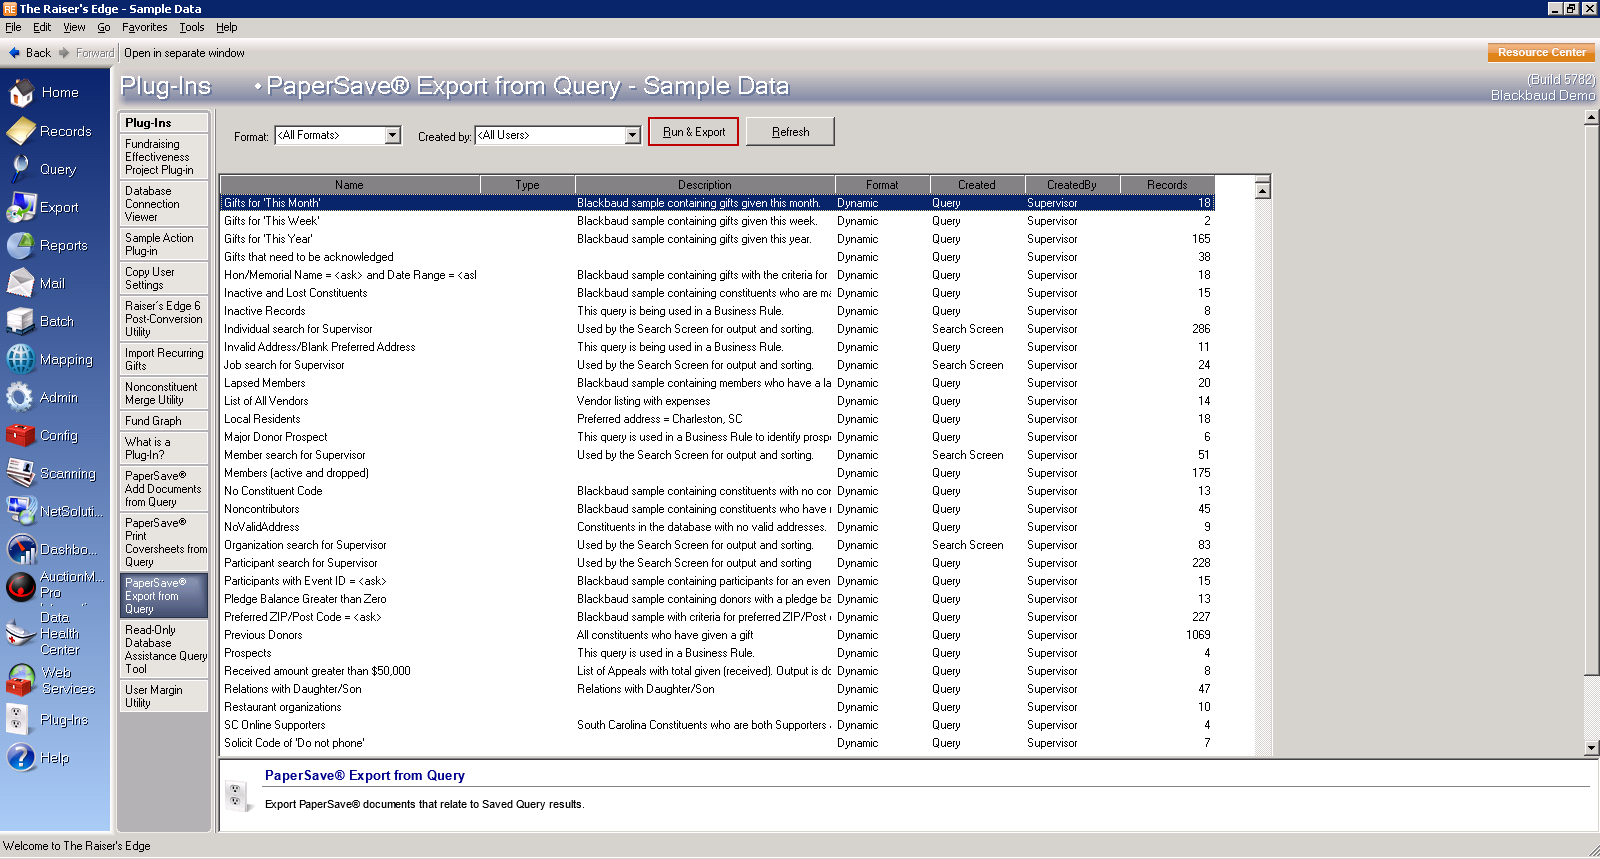Select Nonconstituent Merge Utility plug-in

164,393
